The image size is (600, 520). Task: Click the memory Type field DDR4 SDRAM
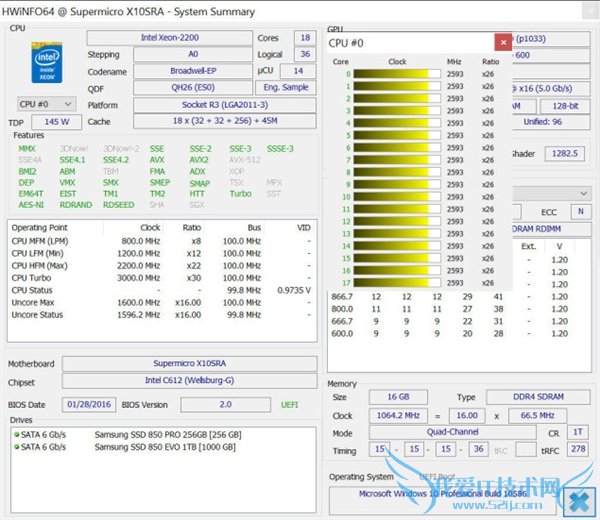(538, 397)
